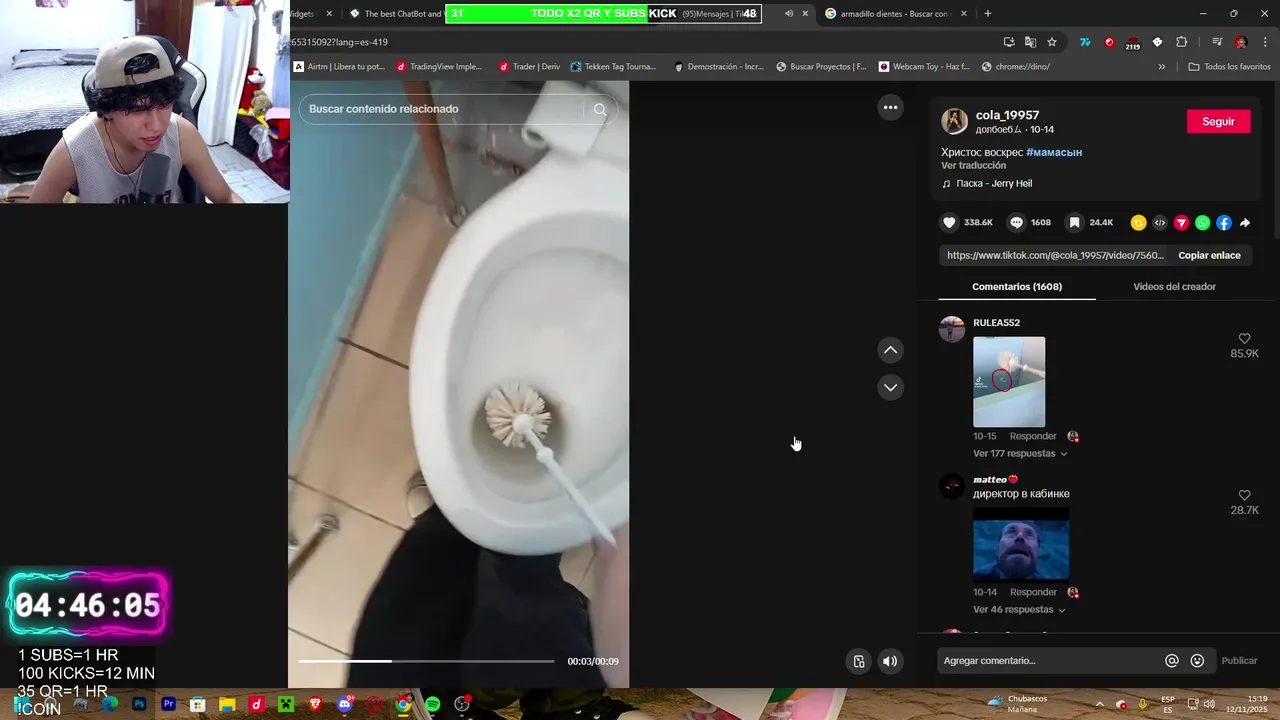This screenshot has height=720, width=1280.
Task: Switch to Videos del creador tab
Action: pyautogui.click(x=1174, y=287)
